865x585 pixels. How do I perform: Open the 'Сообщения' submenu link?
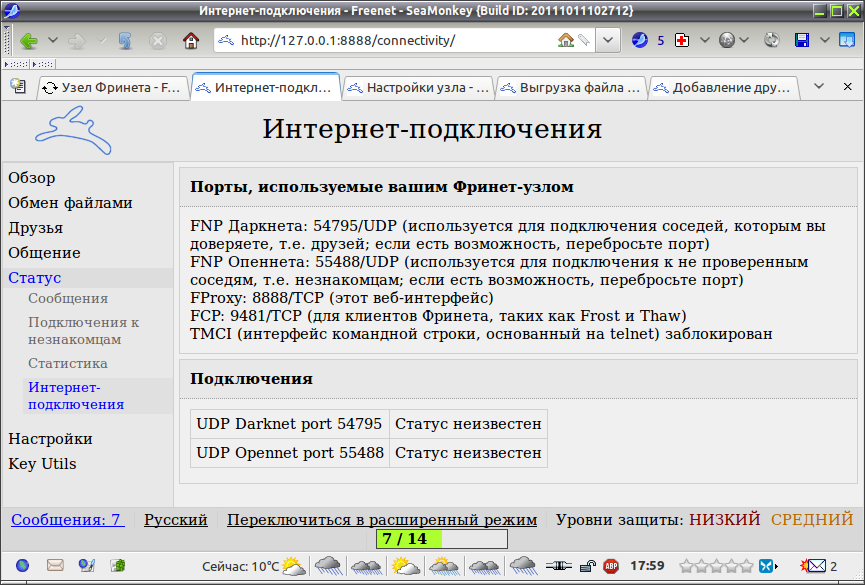[x=68, y=299]
